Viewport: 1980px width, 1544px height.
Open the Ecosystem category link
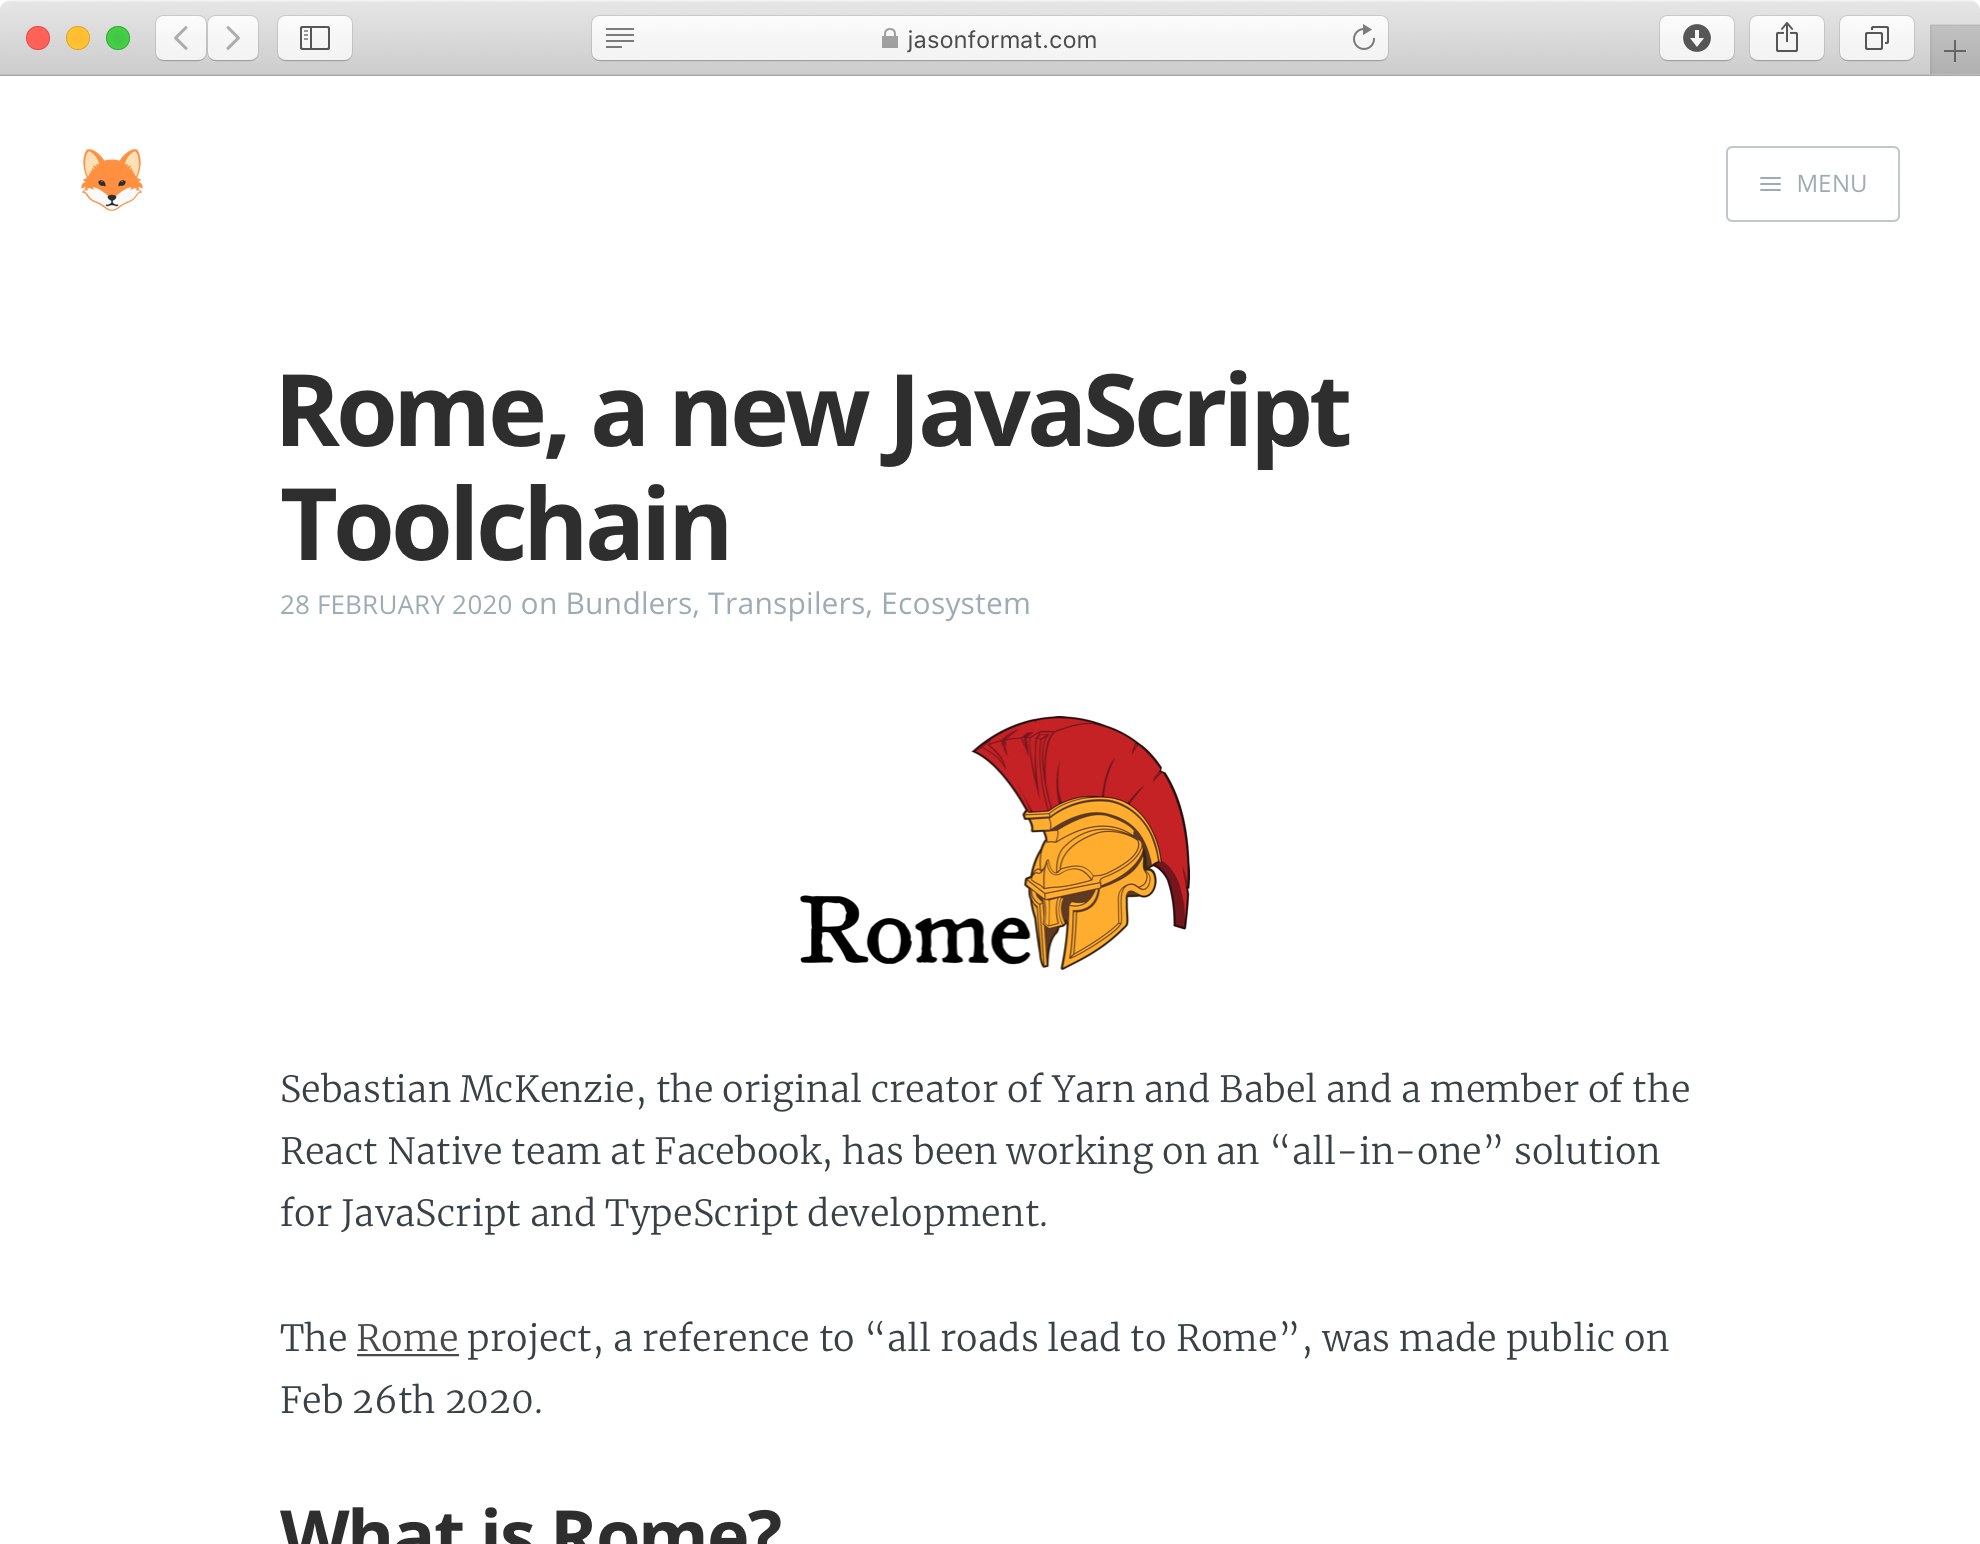pyautogui.click(x=955, y=604)
